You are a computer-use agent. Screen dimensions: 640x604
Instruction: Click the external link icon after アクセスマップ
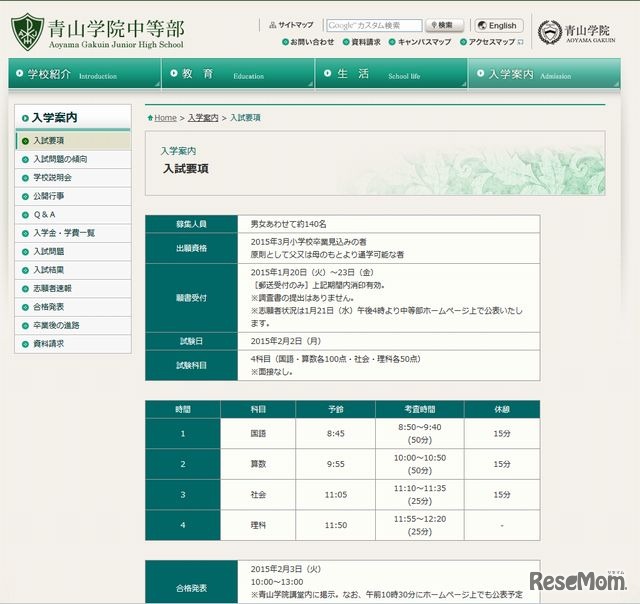(x=520, y=42)
